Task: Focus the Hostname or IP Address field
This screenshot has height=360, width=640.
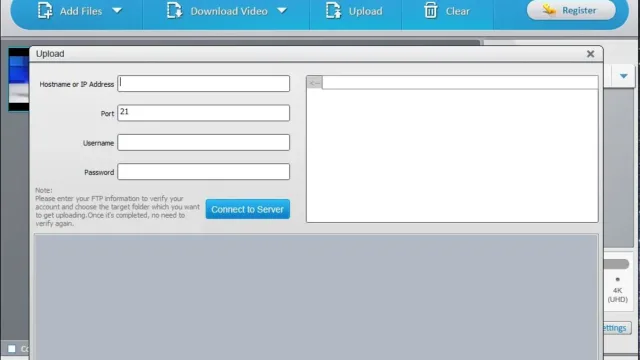Action: click(204, 83)
